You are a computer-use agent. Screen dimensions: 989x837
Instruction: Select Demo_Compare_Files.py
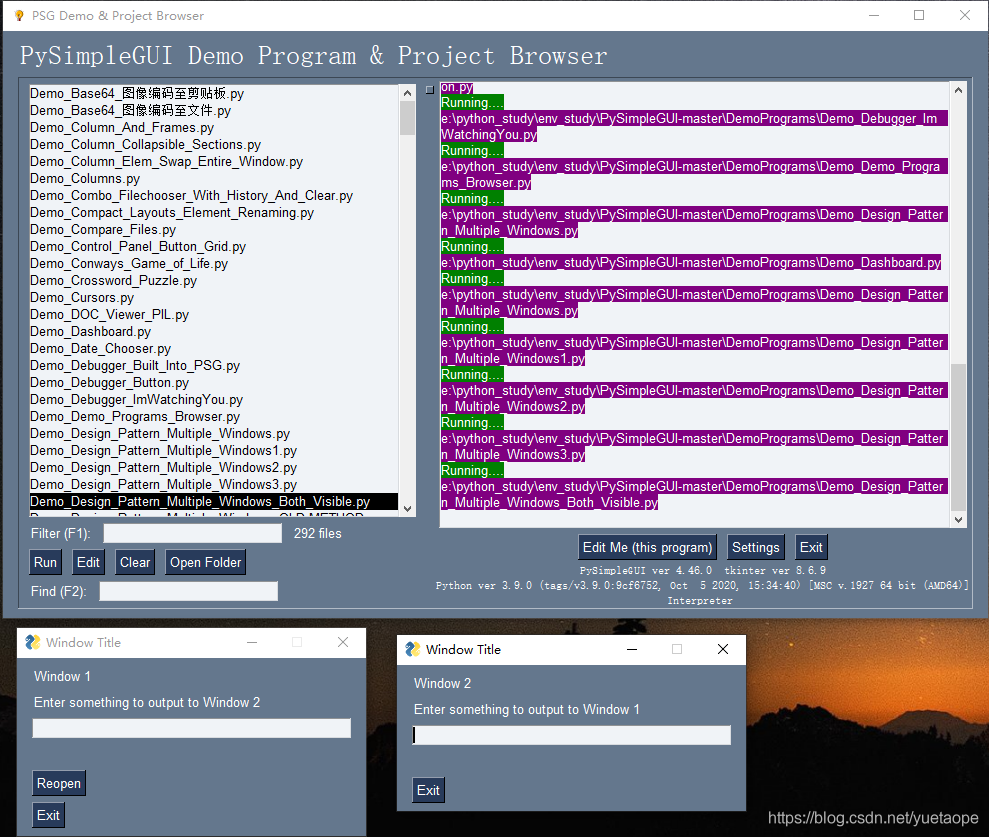coord(214,230)
